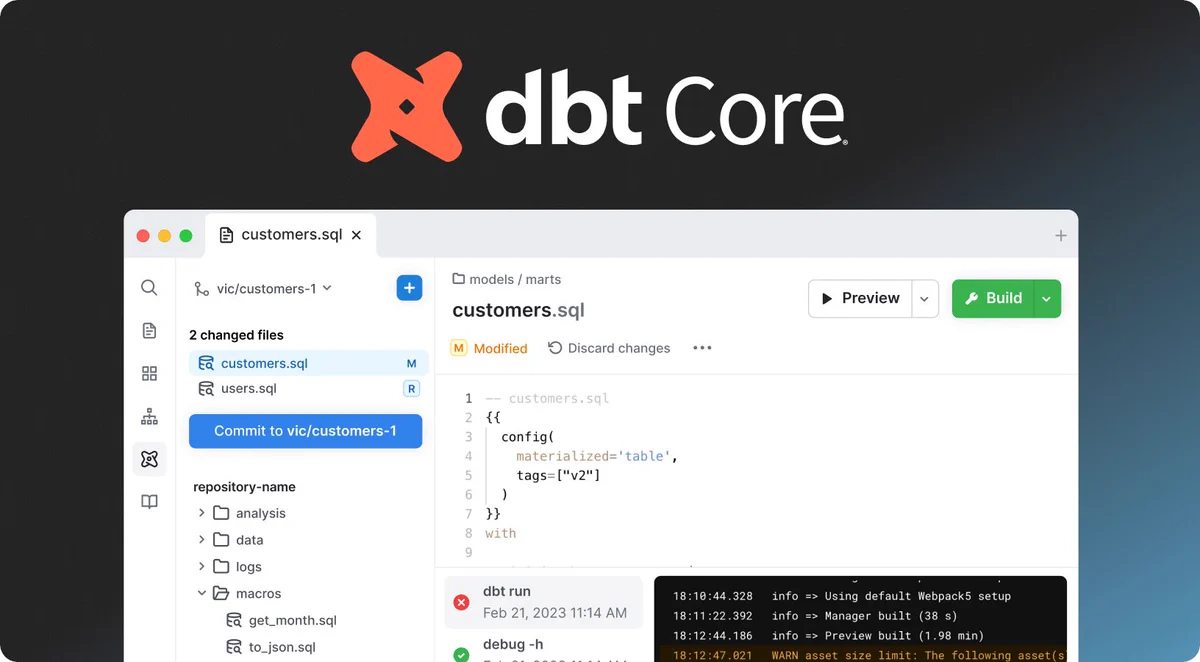This screenshot has height=662, width=1200.
Task: Click the Commit to vic/customers-1 button
Action: pos(305,431)
